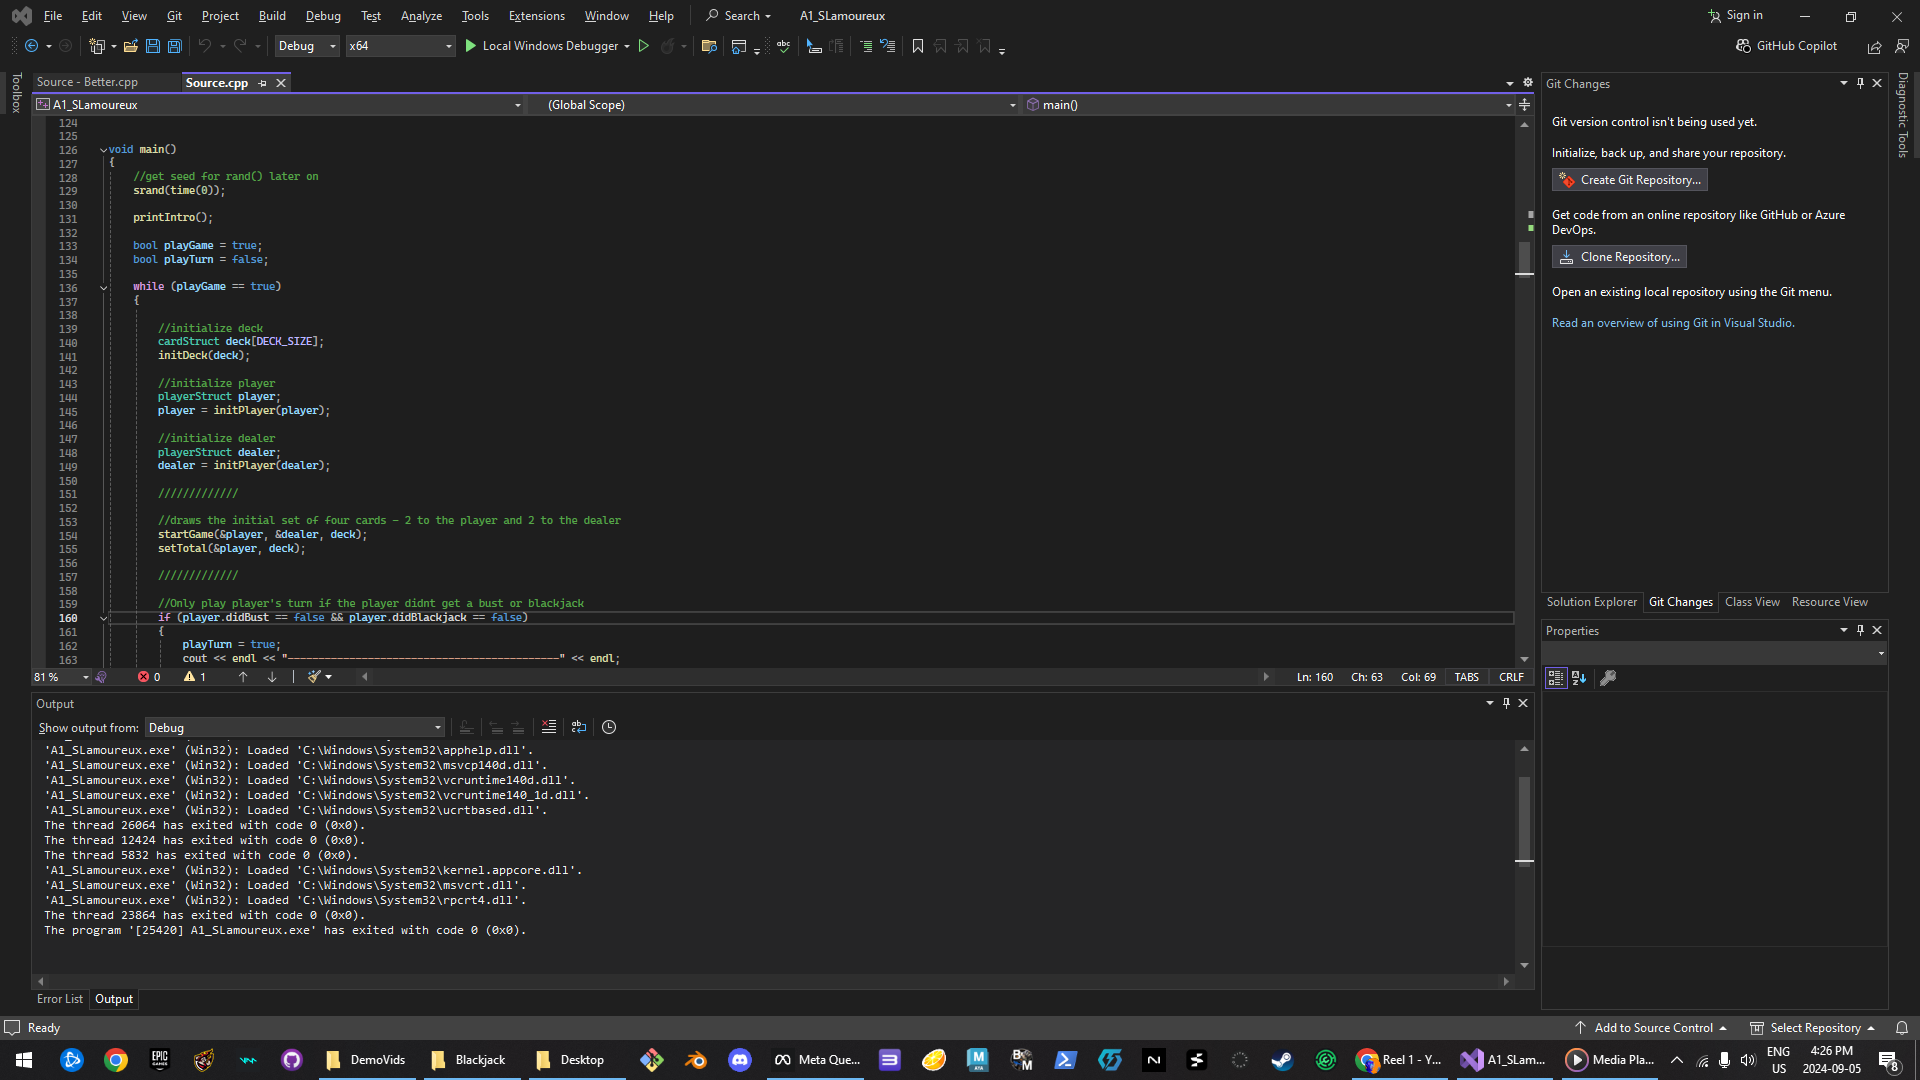Click the Open File folder icon
1920x1080 pixels.
coord(131,46)
